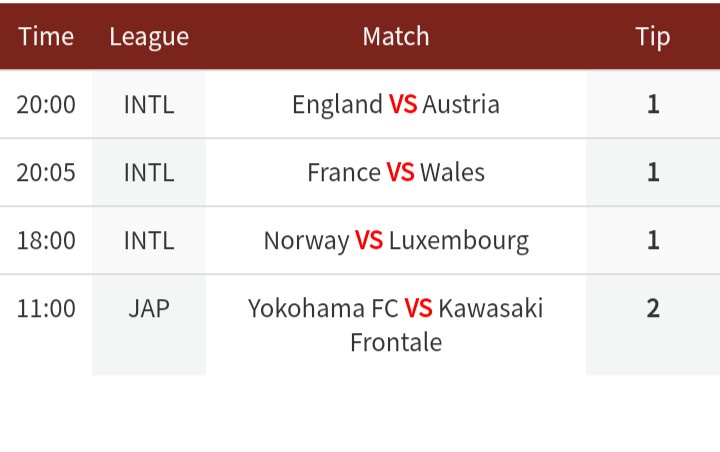Click tip 2 for Yokohama match

click(x=653, y=308)
